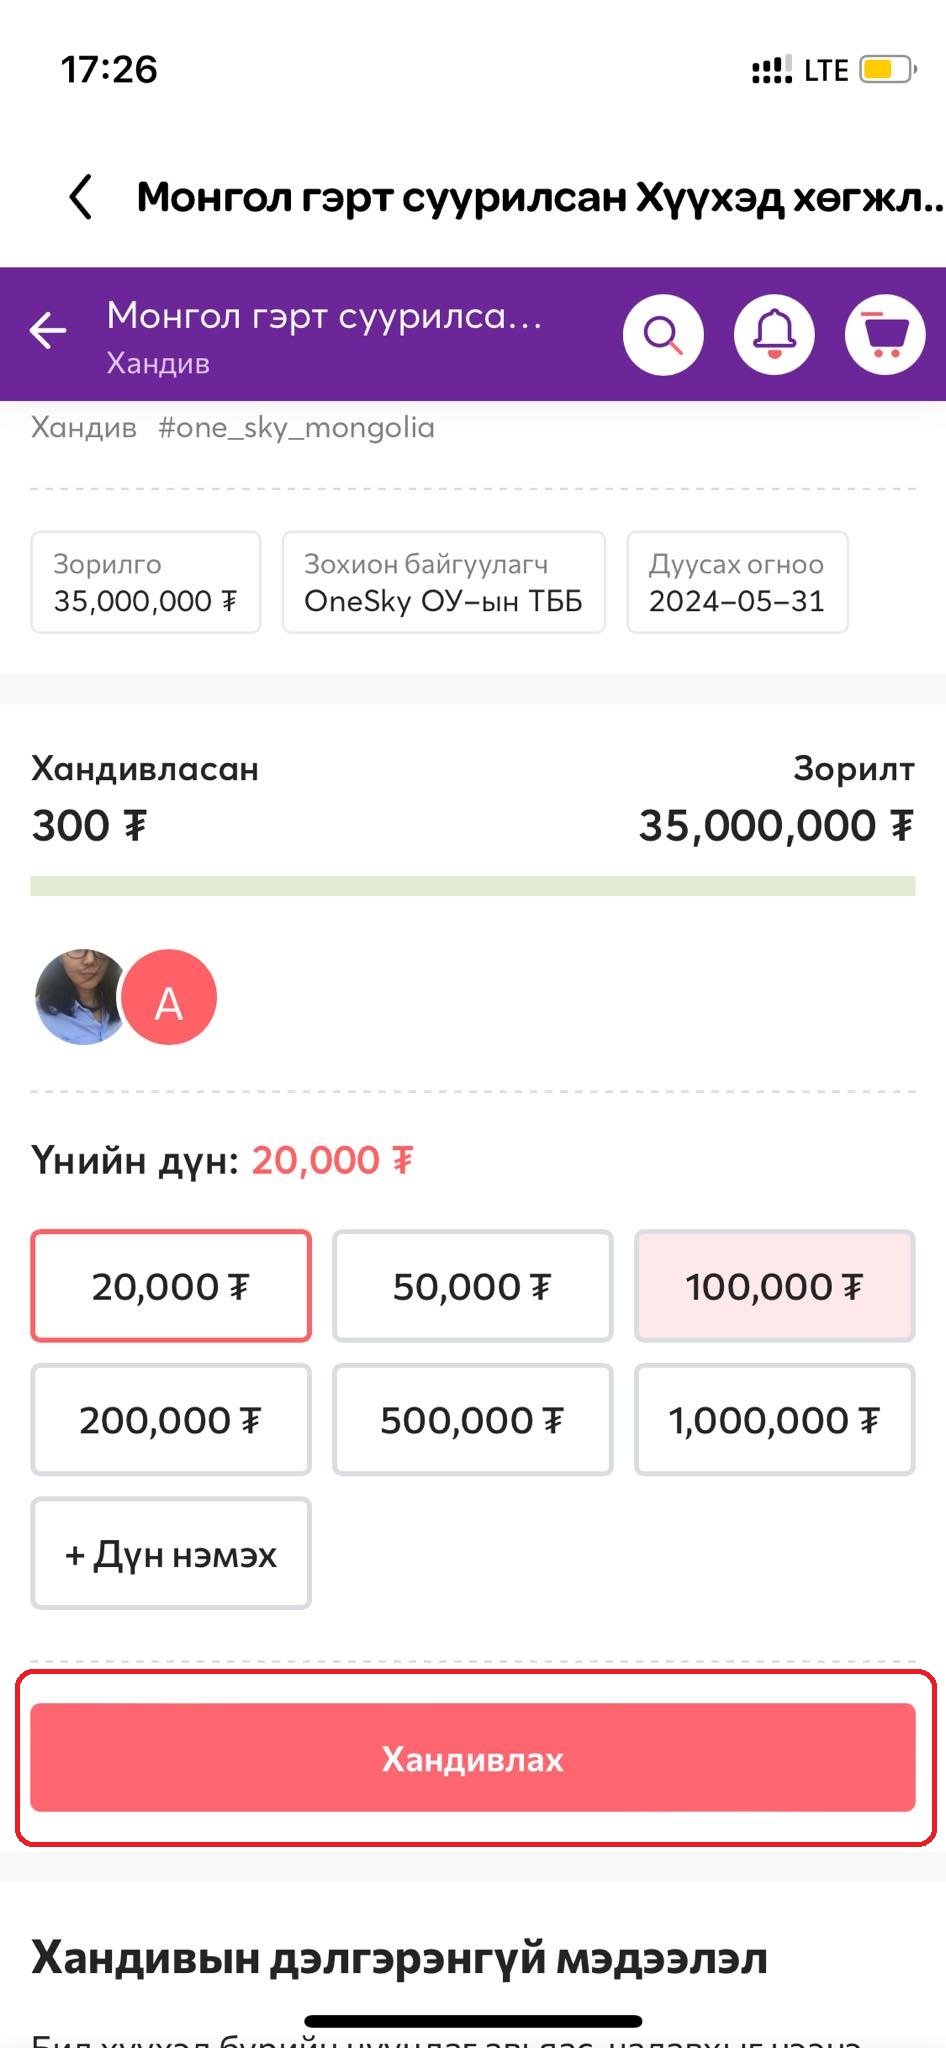
Task: Tap the white back arrow in purple header
Action: (48, 331)
